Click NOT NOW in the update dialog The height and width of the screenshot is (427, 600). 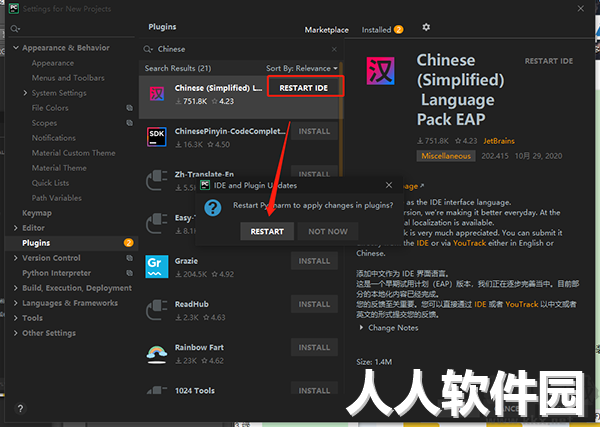pos(328,231)
